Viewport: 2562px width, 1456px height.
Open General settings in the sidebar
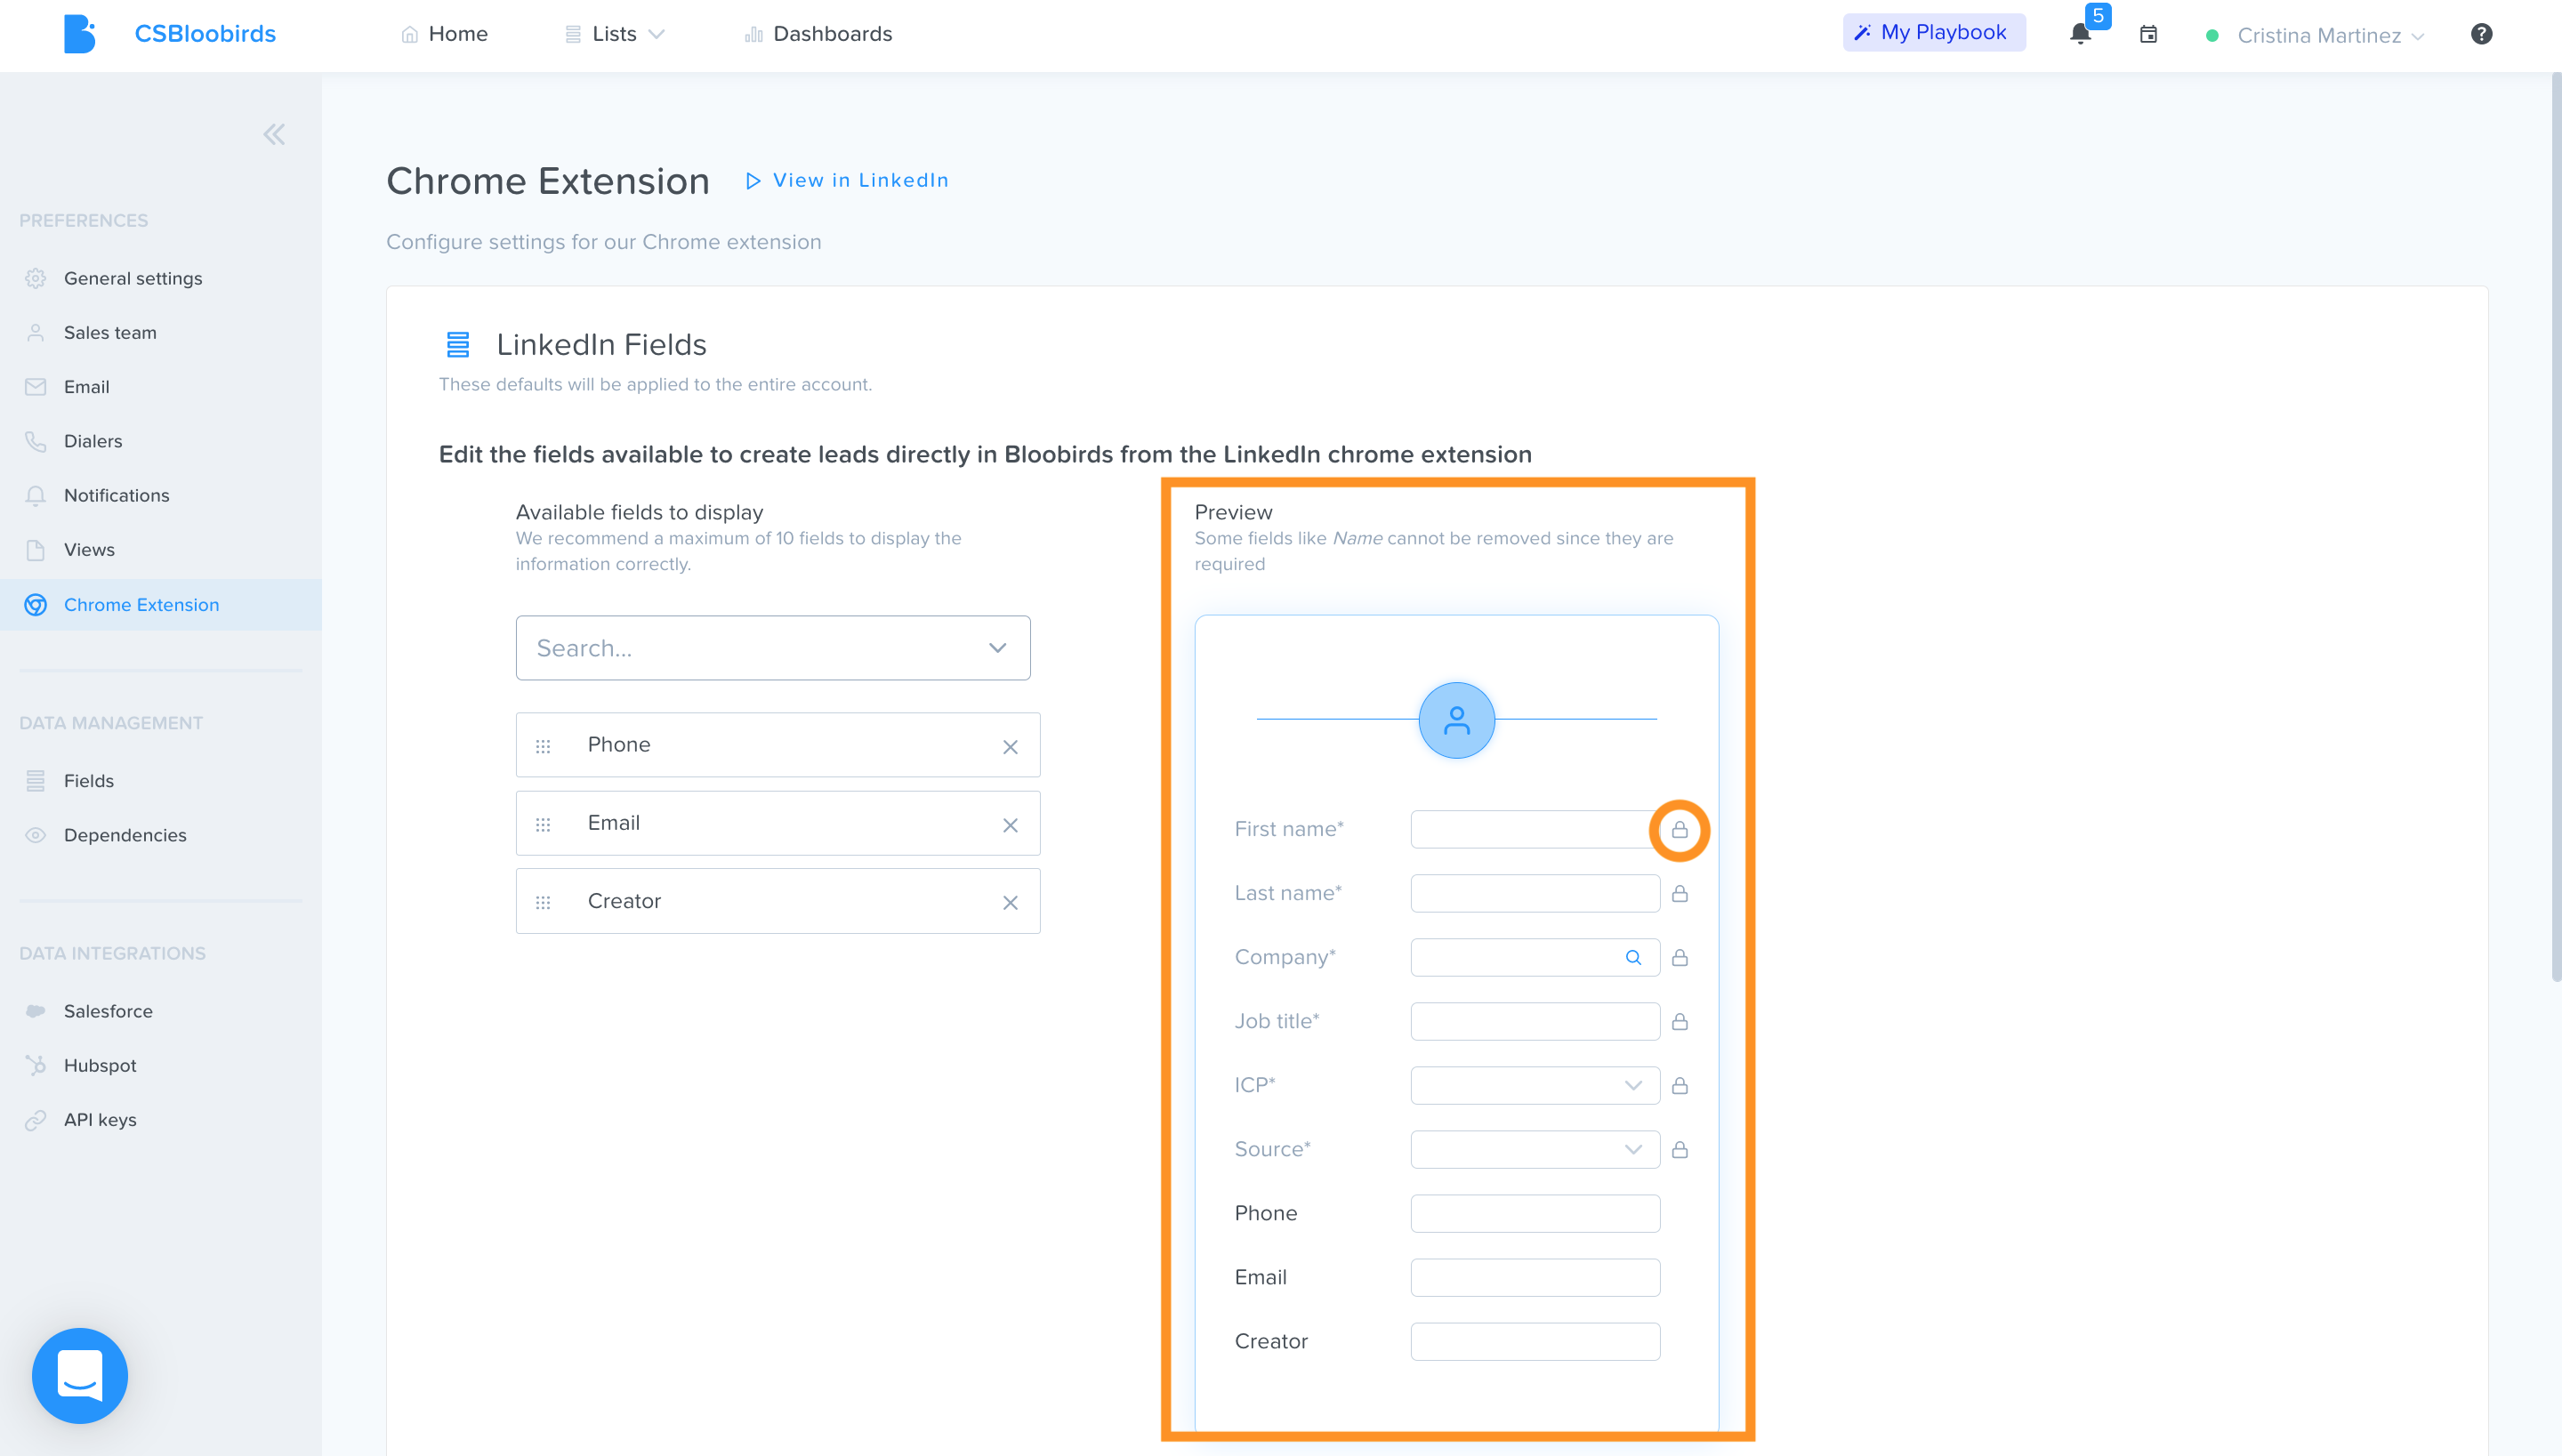coord(133,278)
